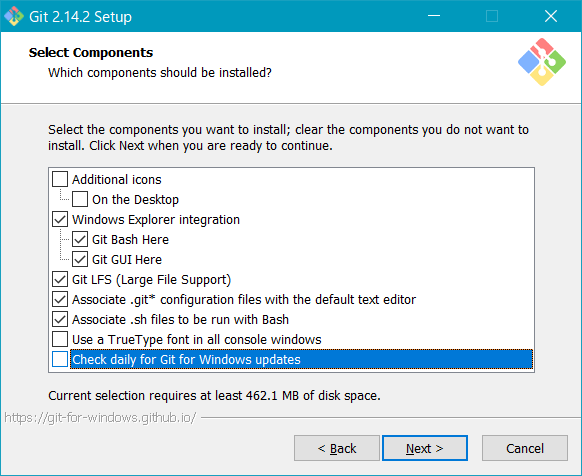
Task: Uncheck Windows Explorer integration
Action: pos(60,219)
